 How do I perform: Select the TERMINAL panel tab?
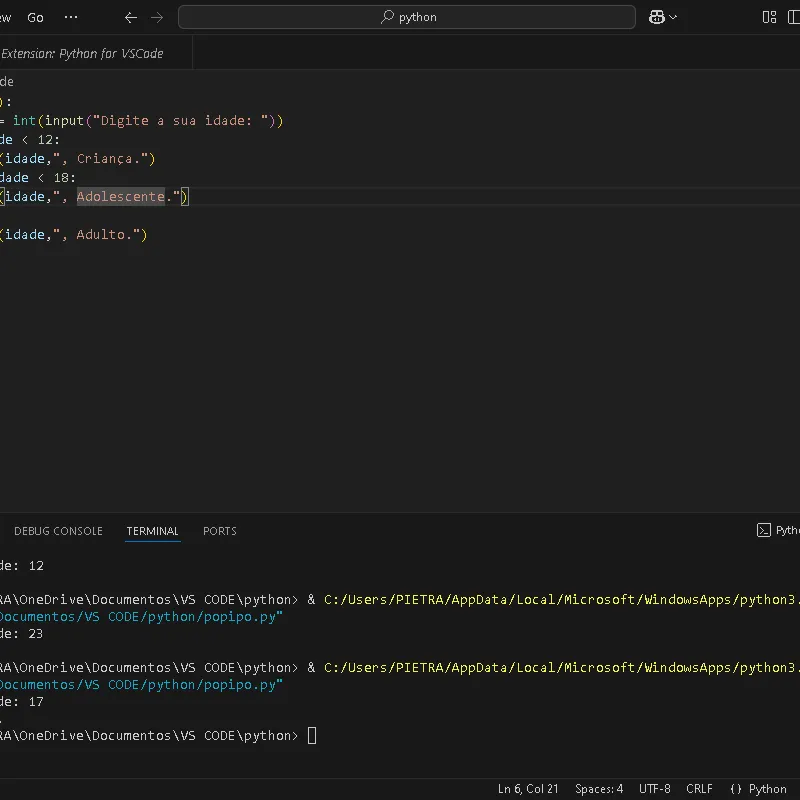click(152, 531)
